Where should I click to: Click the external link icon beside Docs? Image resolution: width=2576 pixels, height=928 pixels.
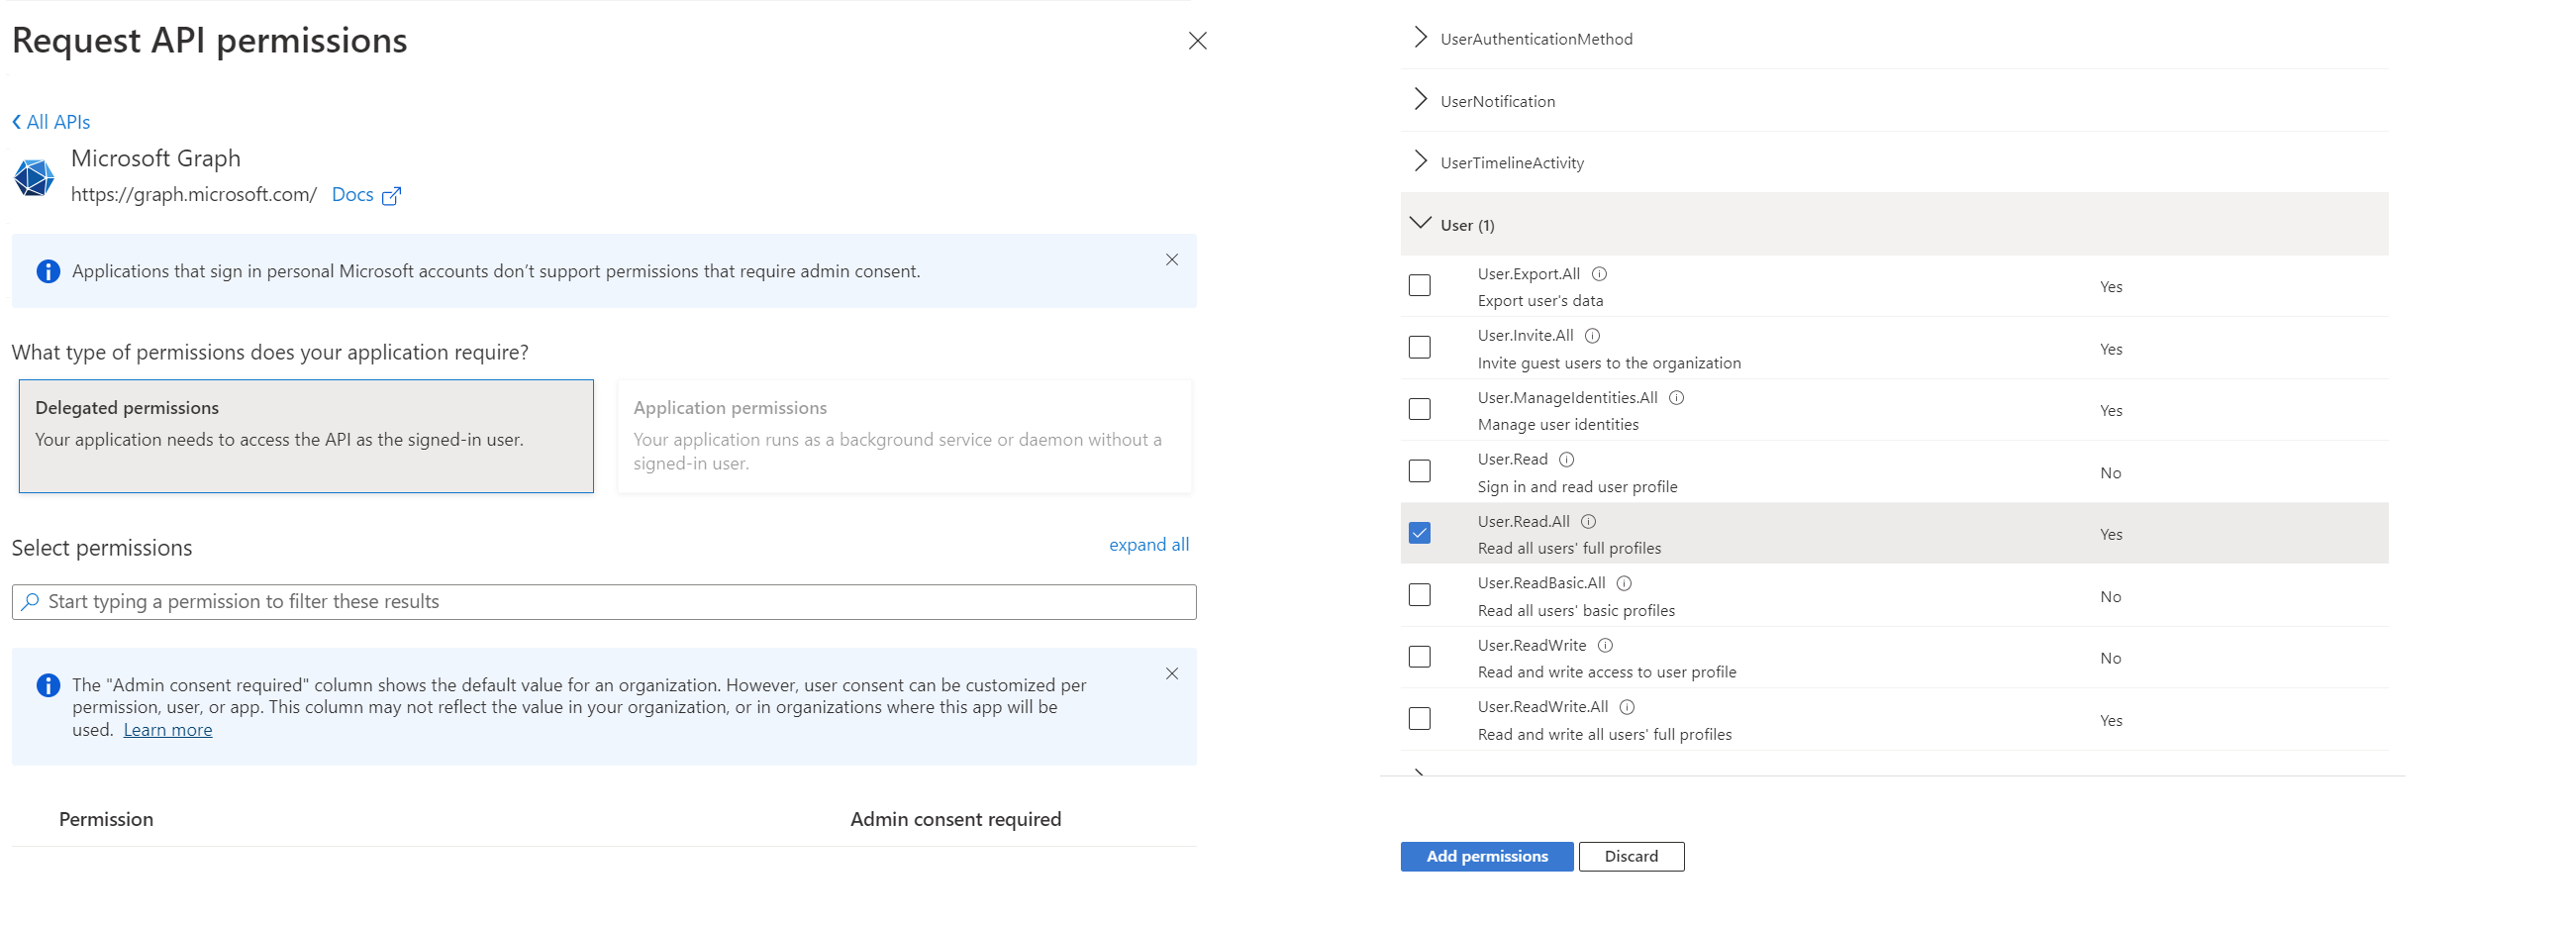(x=391, y=196)
